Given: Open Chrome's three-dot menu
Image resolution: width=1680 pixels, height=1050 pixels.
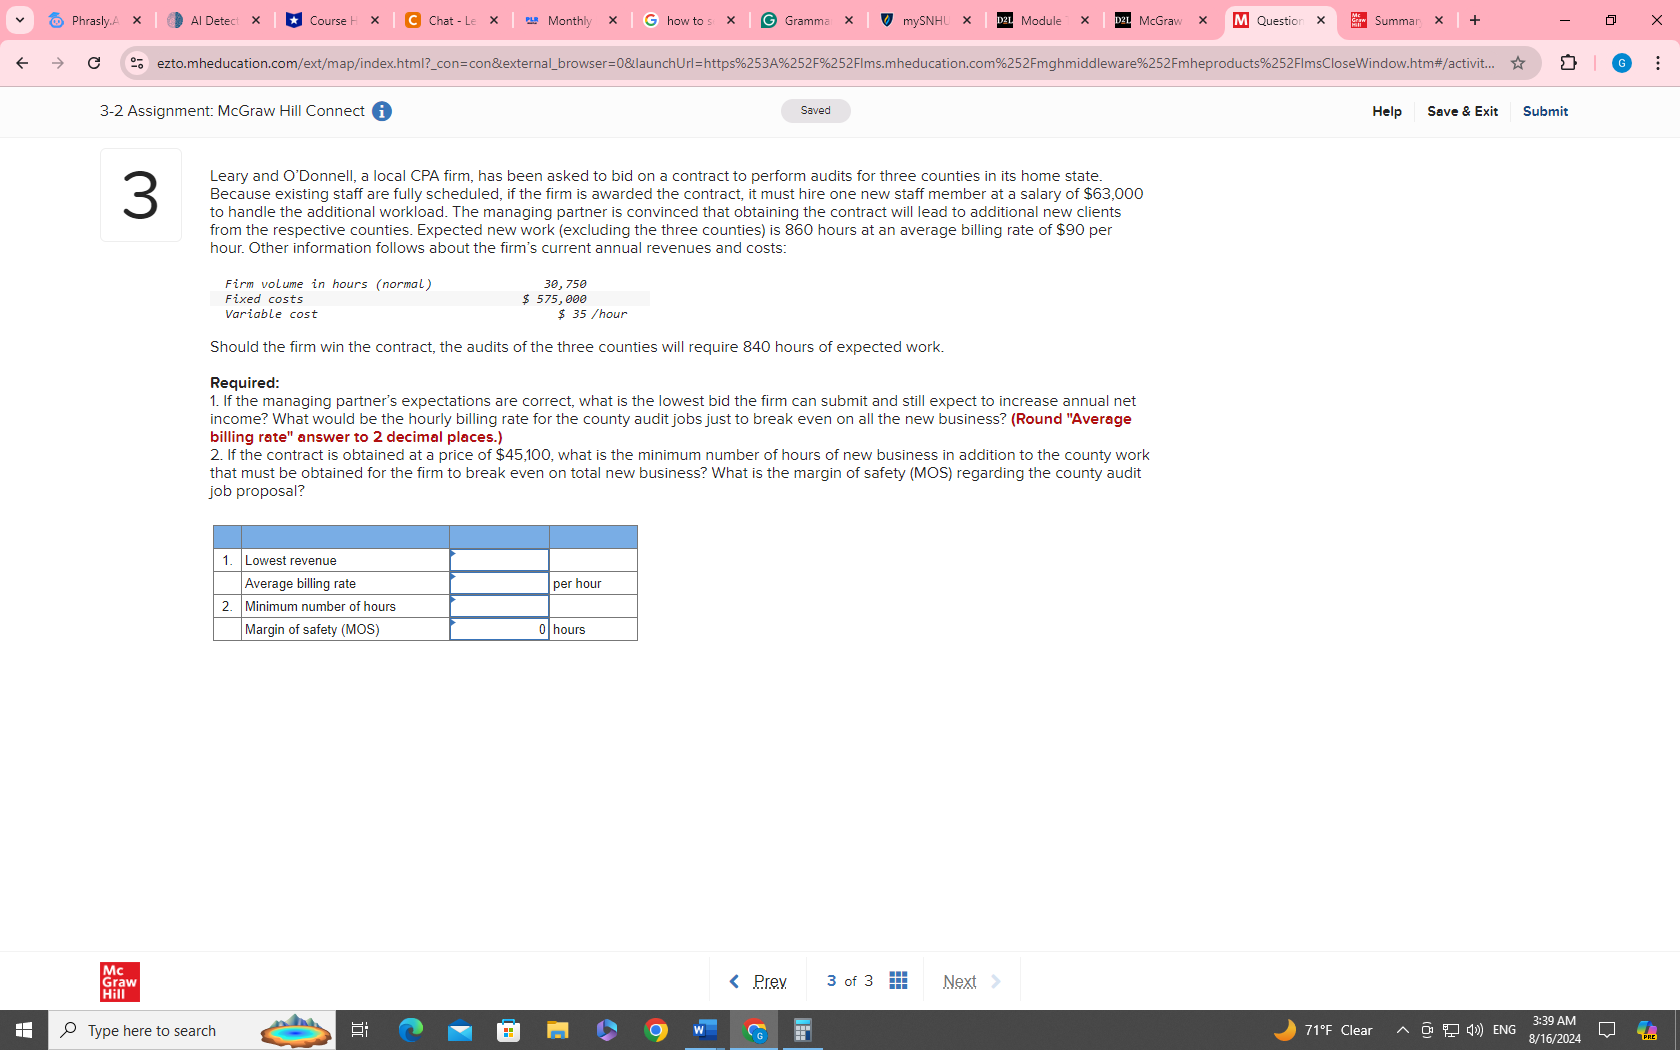Looking at the screenshot, I should (1658, 63).
